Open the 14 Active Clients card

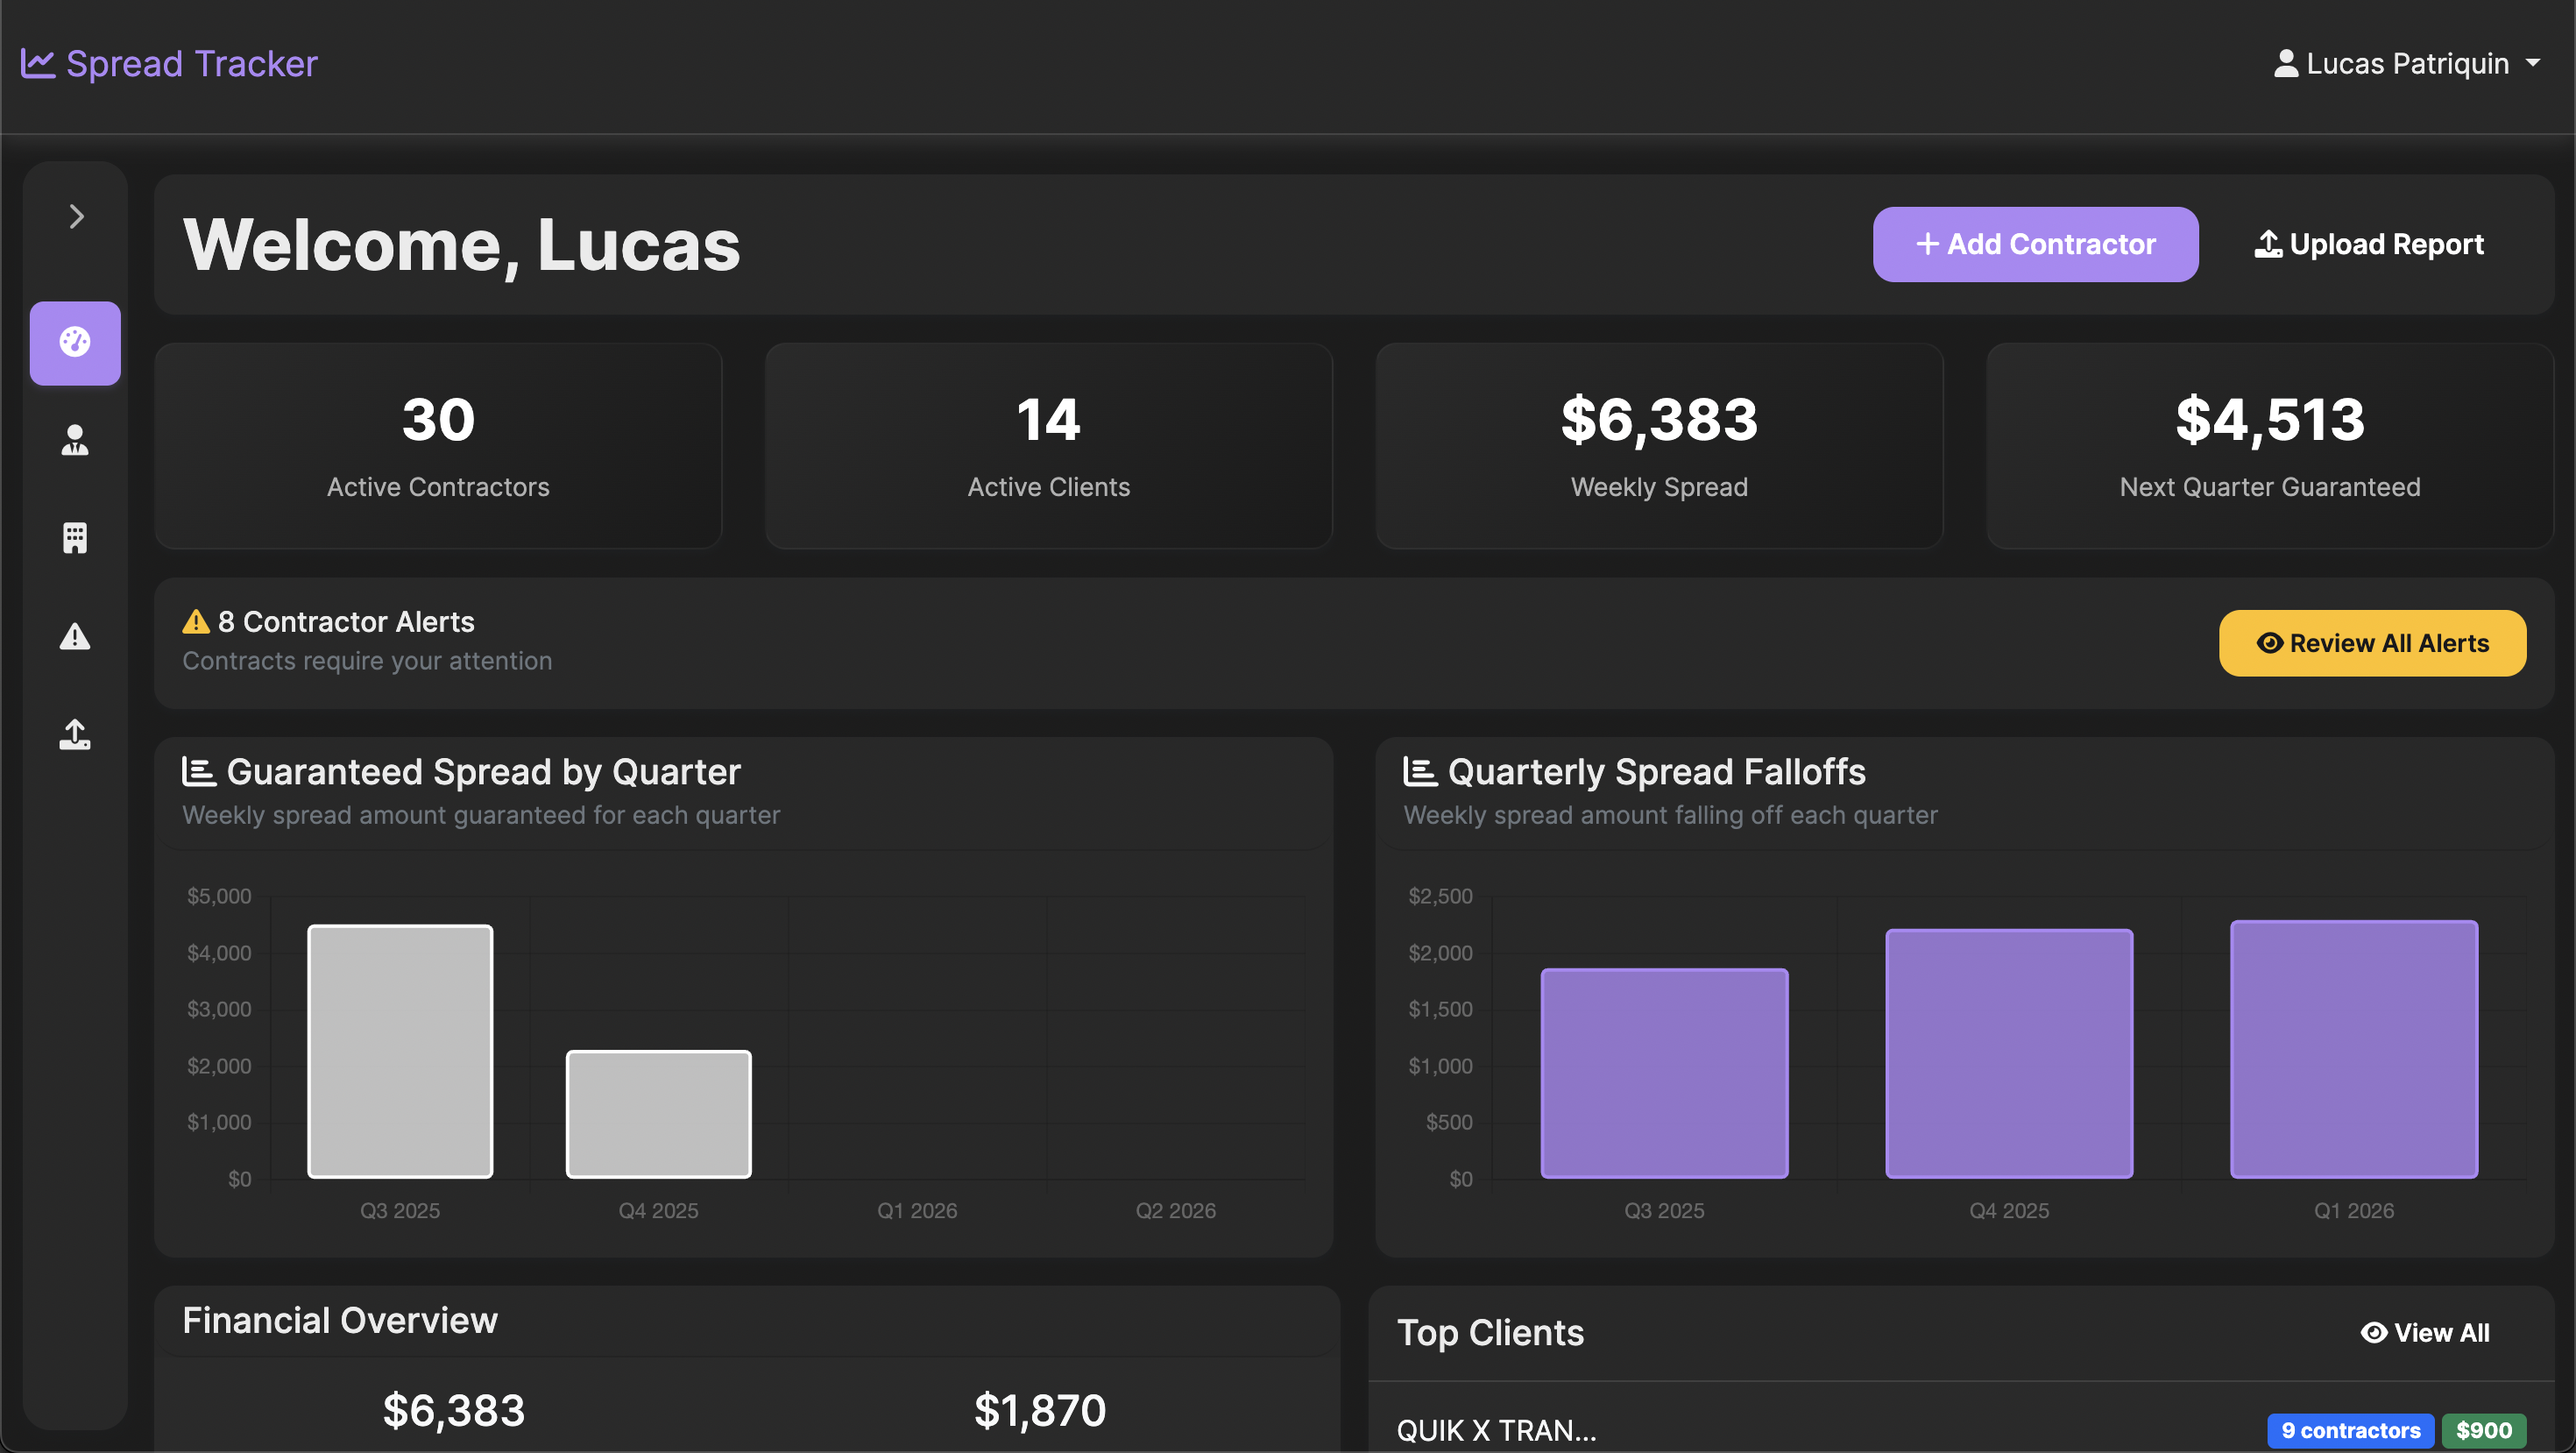pyautogui.click(x=1048, y=446)
